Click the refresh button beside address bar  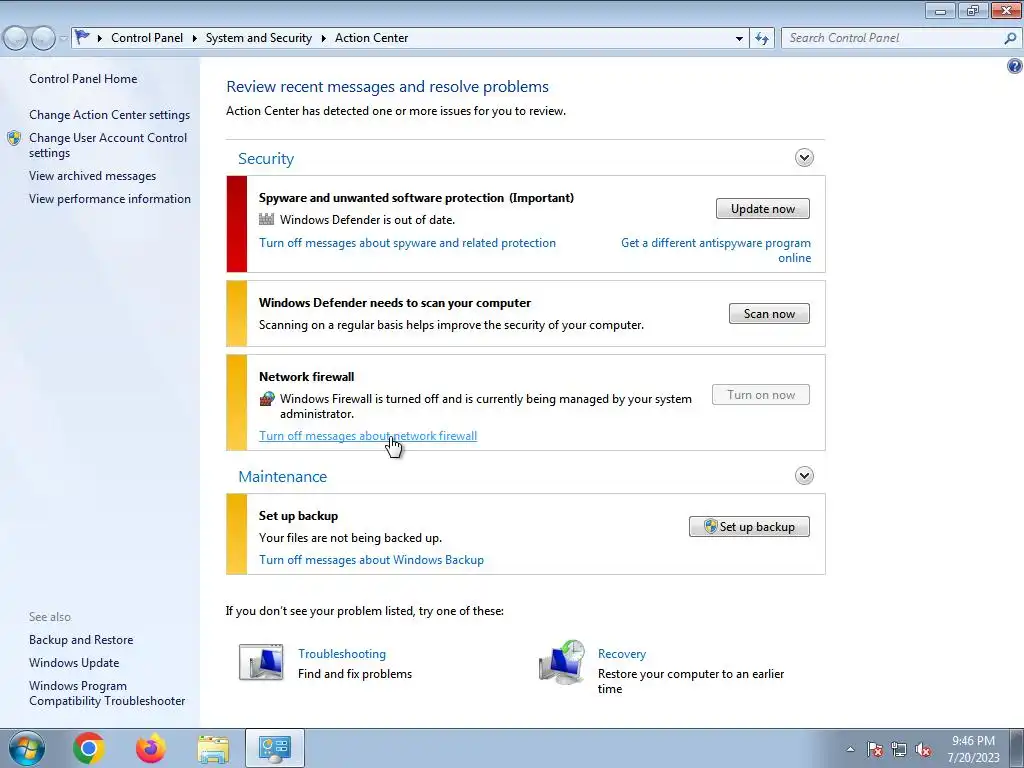pyautogui.click(x=761, y=38)
